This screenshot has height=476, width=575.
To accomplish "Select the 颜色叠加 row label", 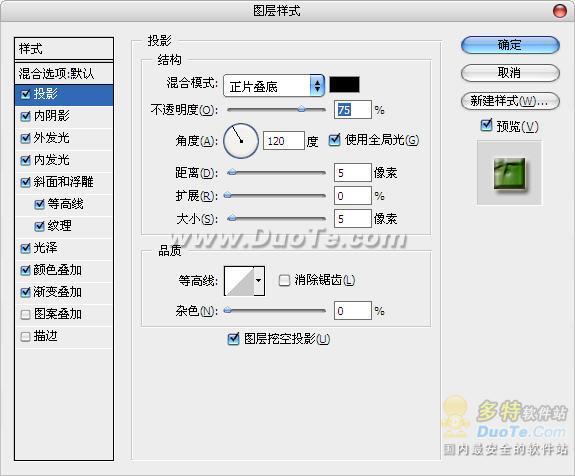I will coord(58,270).
